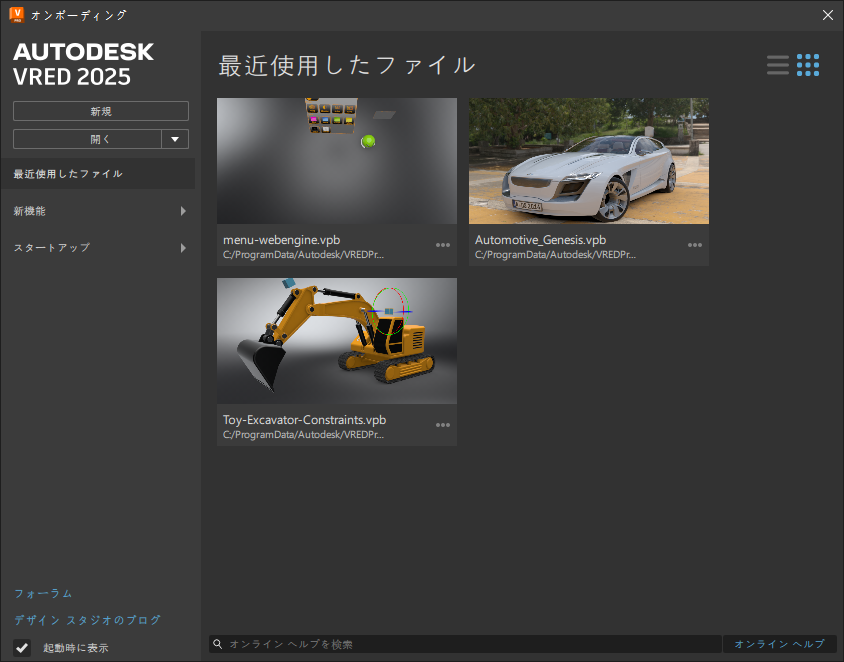Expand the 新機能 section arrow
Screen dimensions: 844x662
(183, 211)
